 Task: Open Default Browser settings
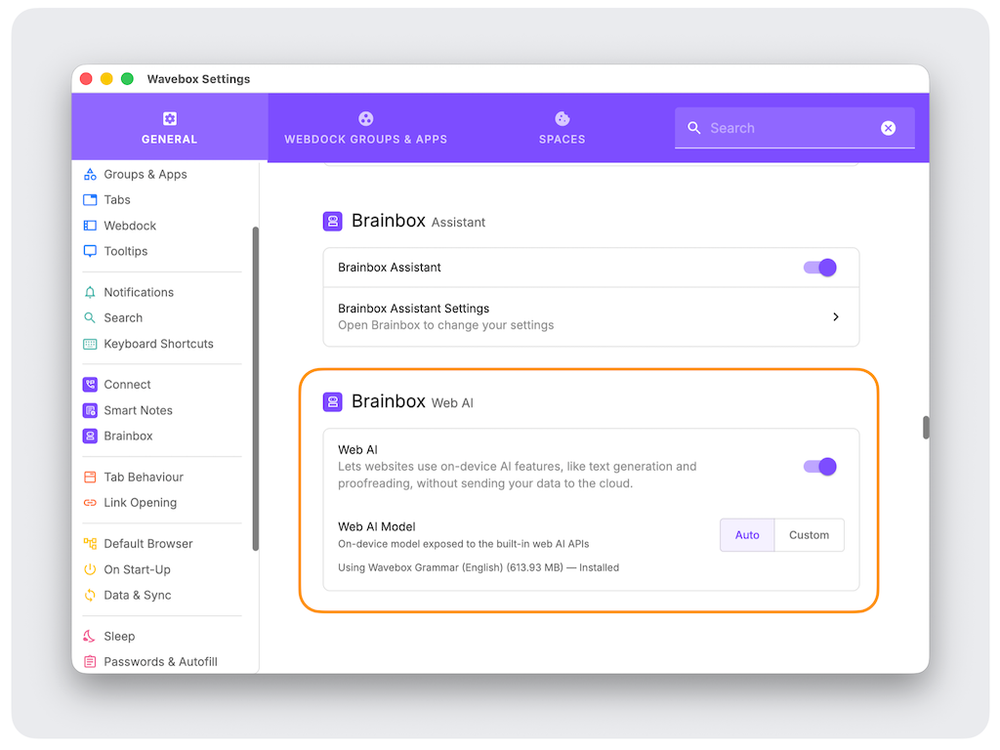coord(149,543)
